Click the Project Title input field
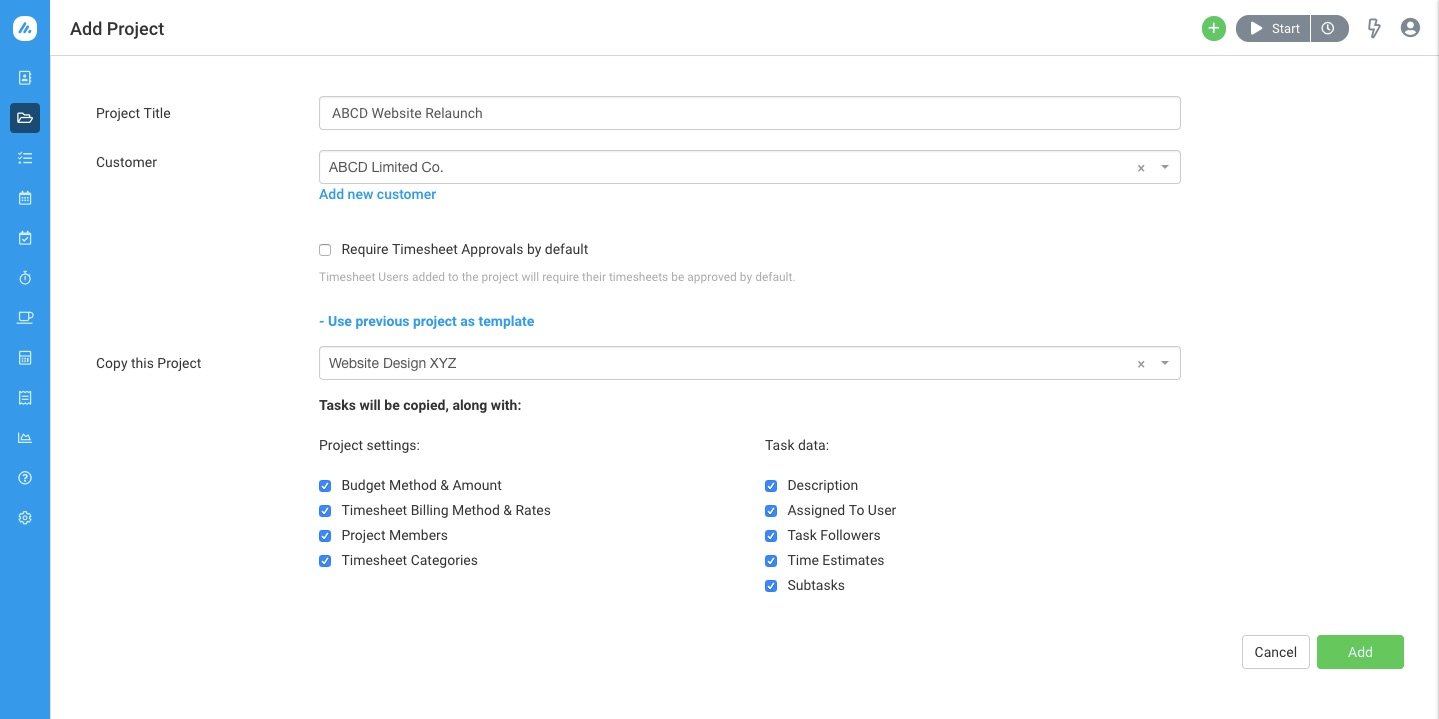Viewport: 1439px width, 719px height. tap(749, 113)
